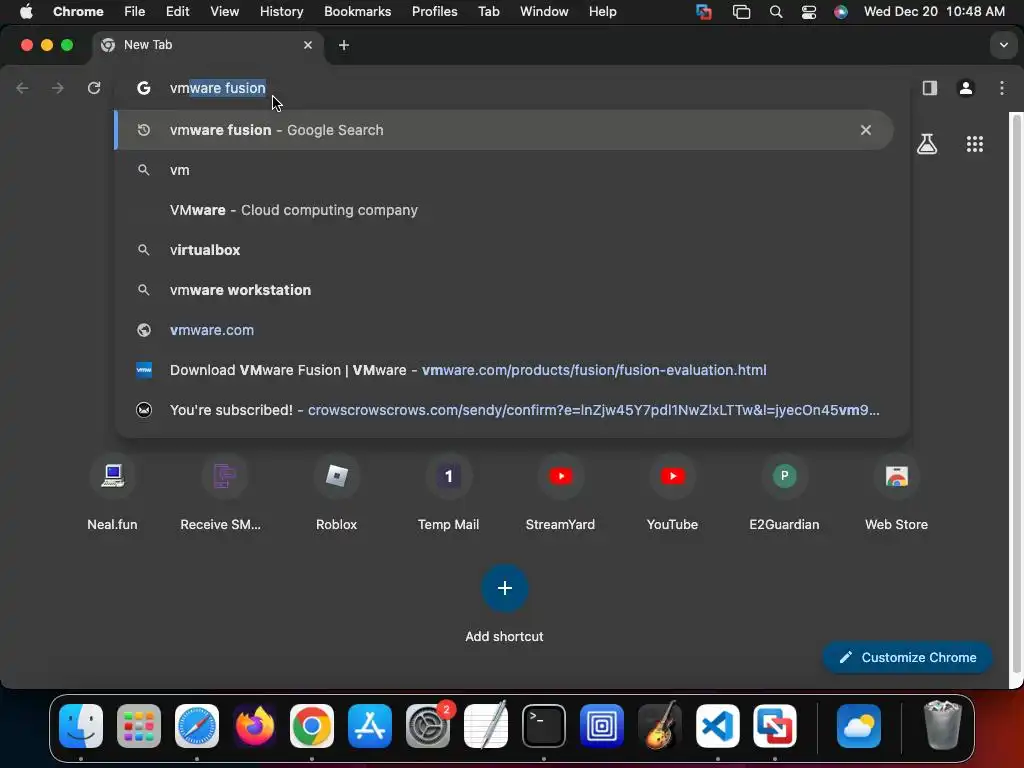The image size is (1024, 768).
Task: Open the E2Guardian shortcut
Action: [784, 493]
